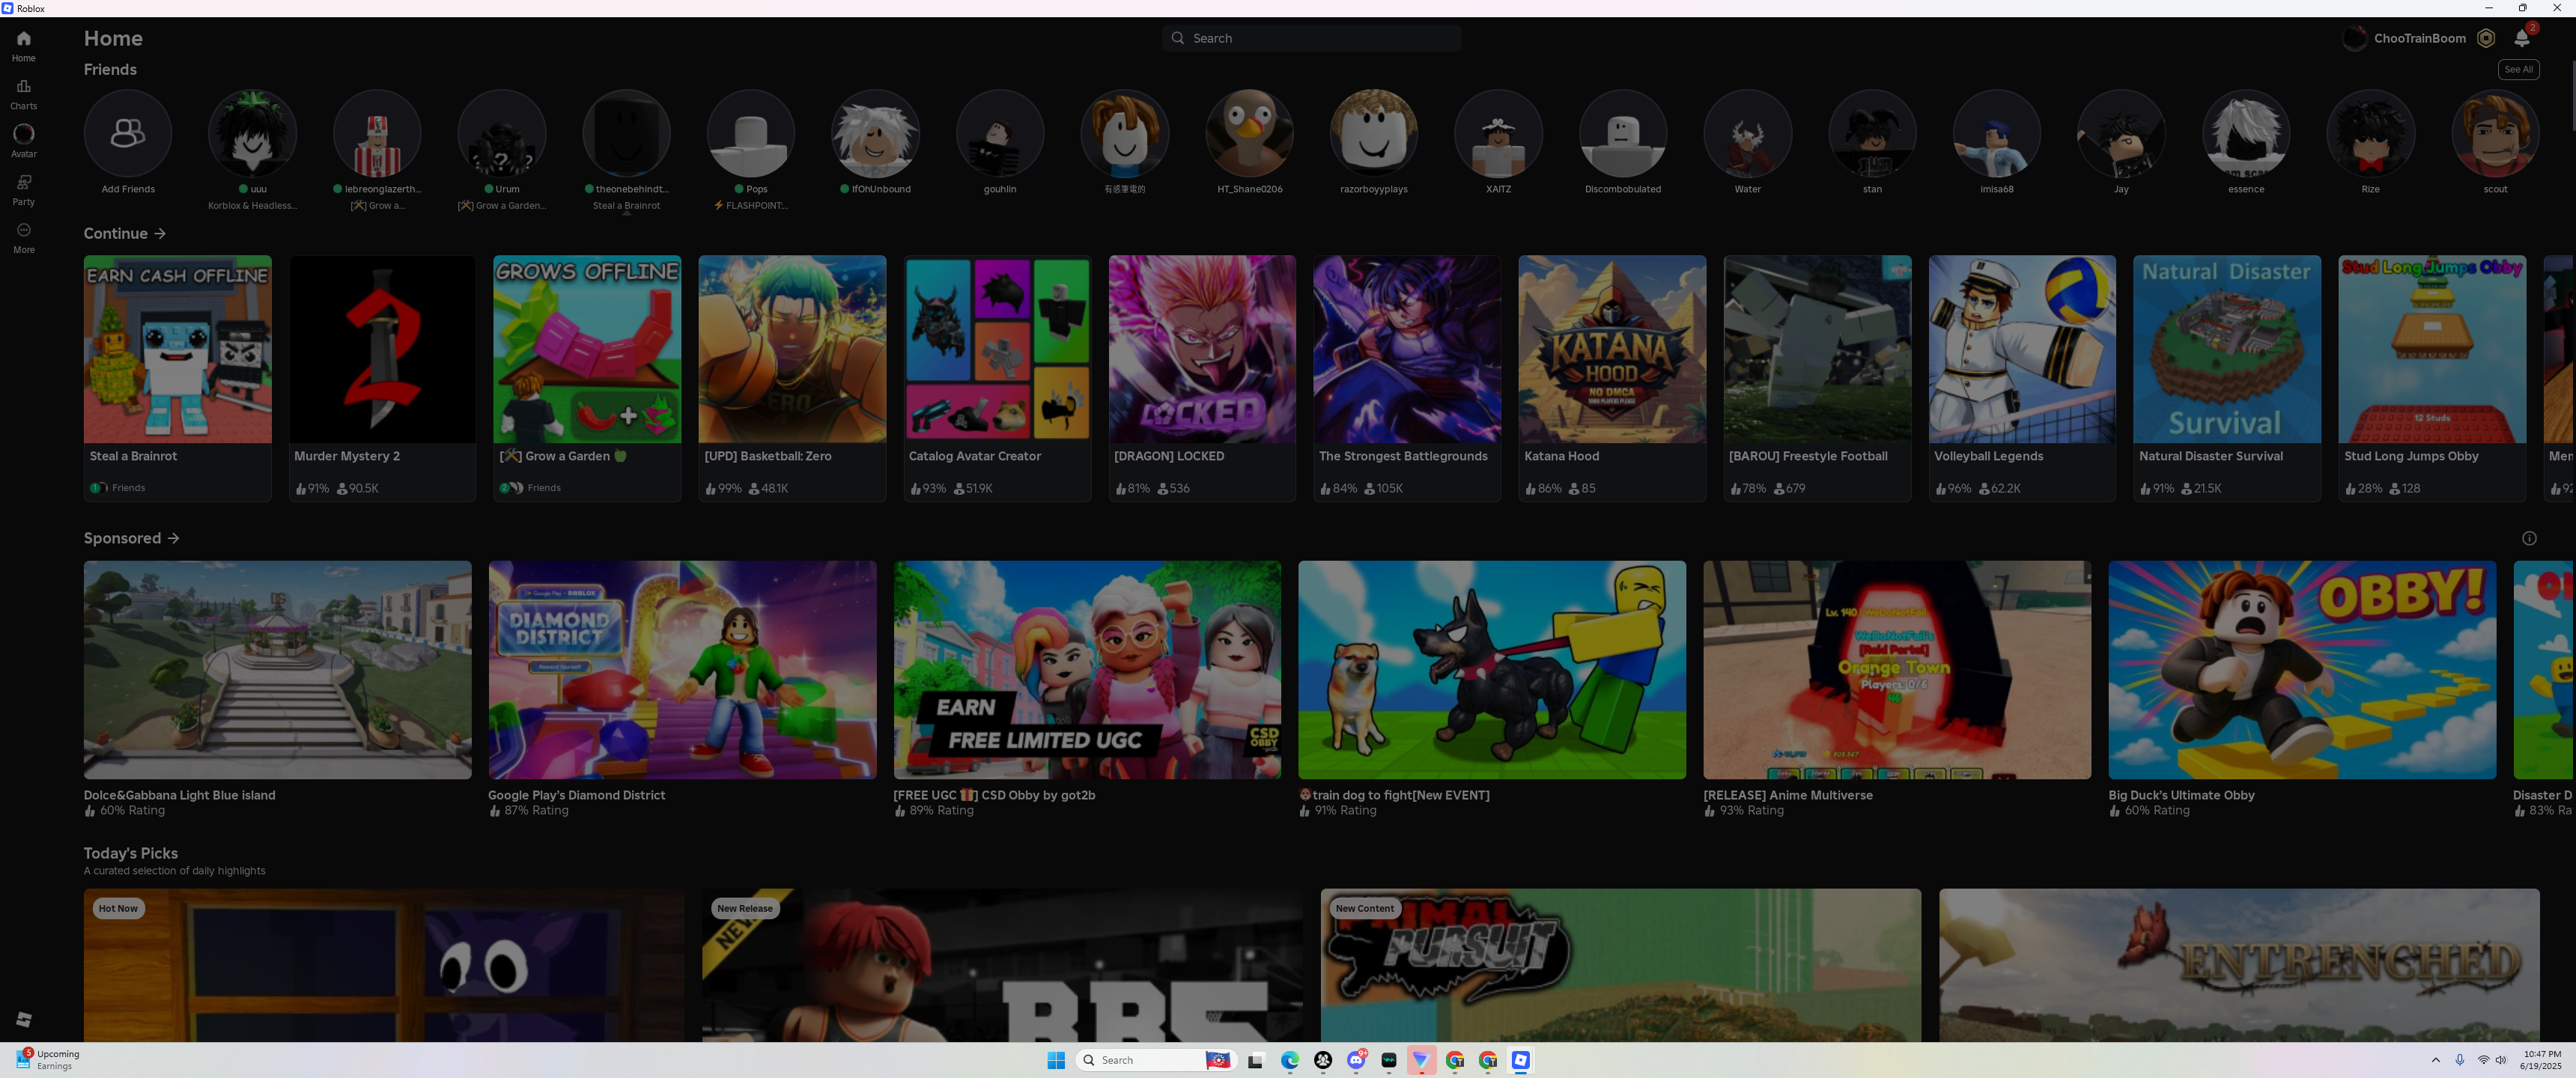Open the More sidebar menu
This screenshot has height=1078, width=2576.
[23, 231]
